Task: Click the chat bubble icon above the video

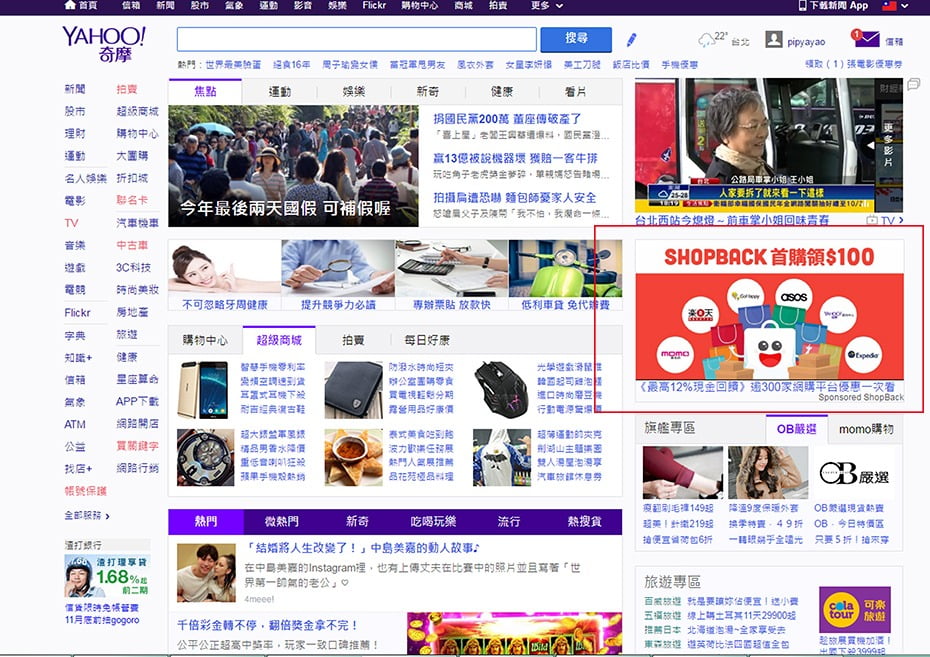Action: (914, 84)
